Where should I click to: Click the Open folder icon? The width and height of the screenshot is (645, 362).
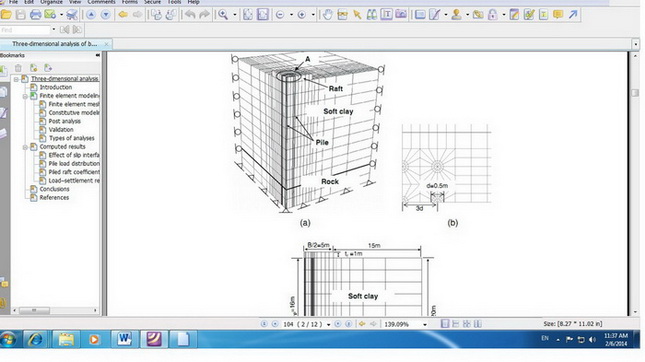tap(6, 15)
